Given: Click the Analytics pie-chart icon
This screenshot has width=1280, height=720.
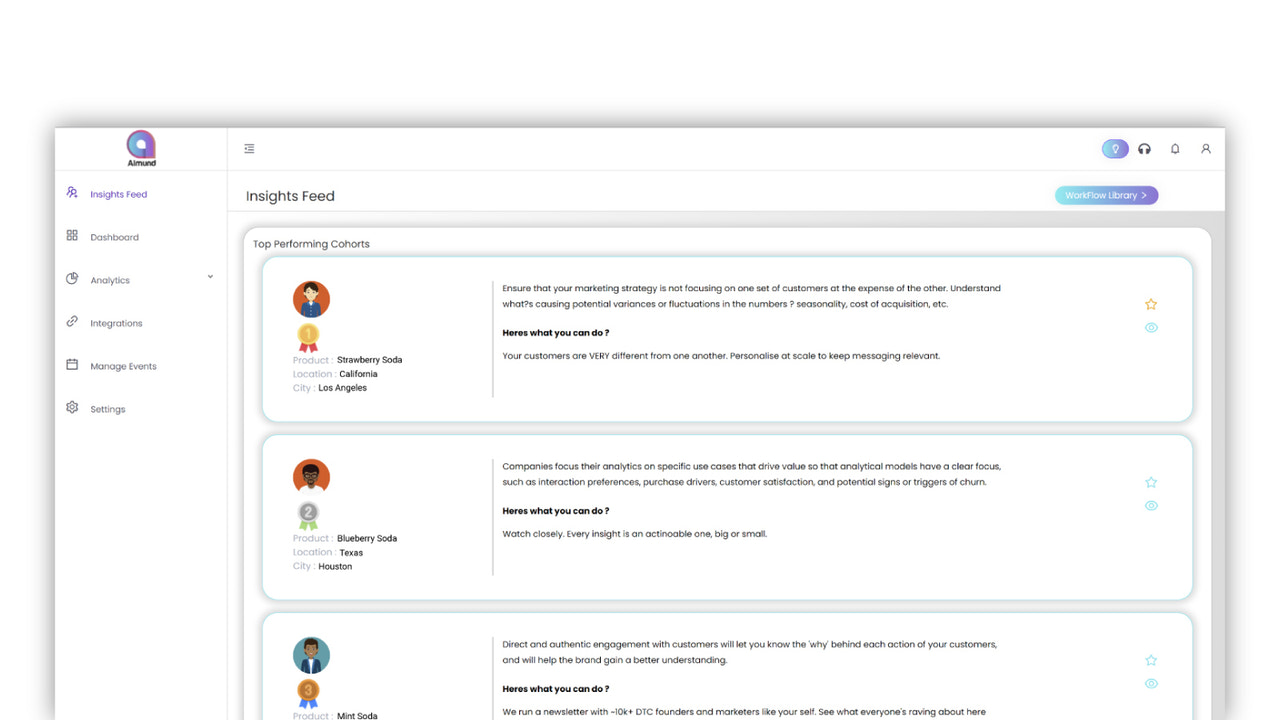Looking at the screenshot, I should [x=72, y=279].
